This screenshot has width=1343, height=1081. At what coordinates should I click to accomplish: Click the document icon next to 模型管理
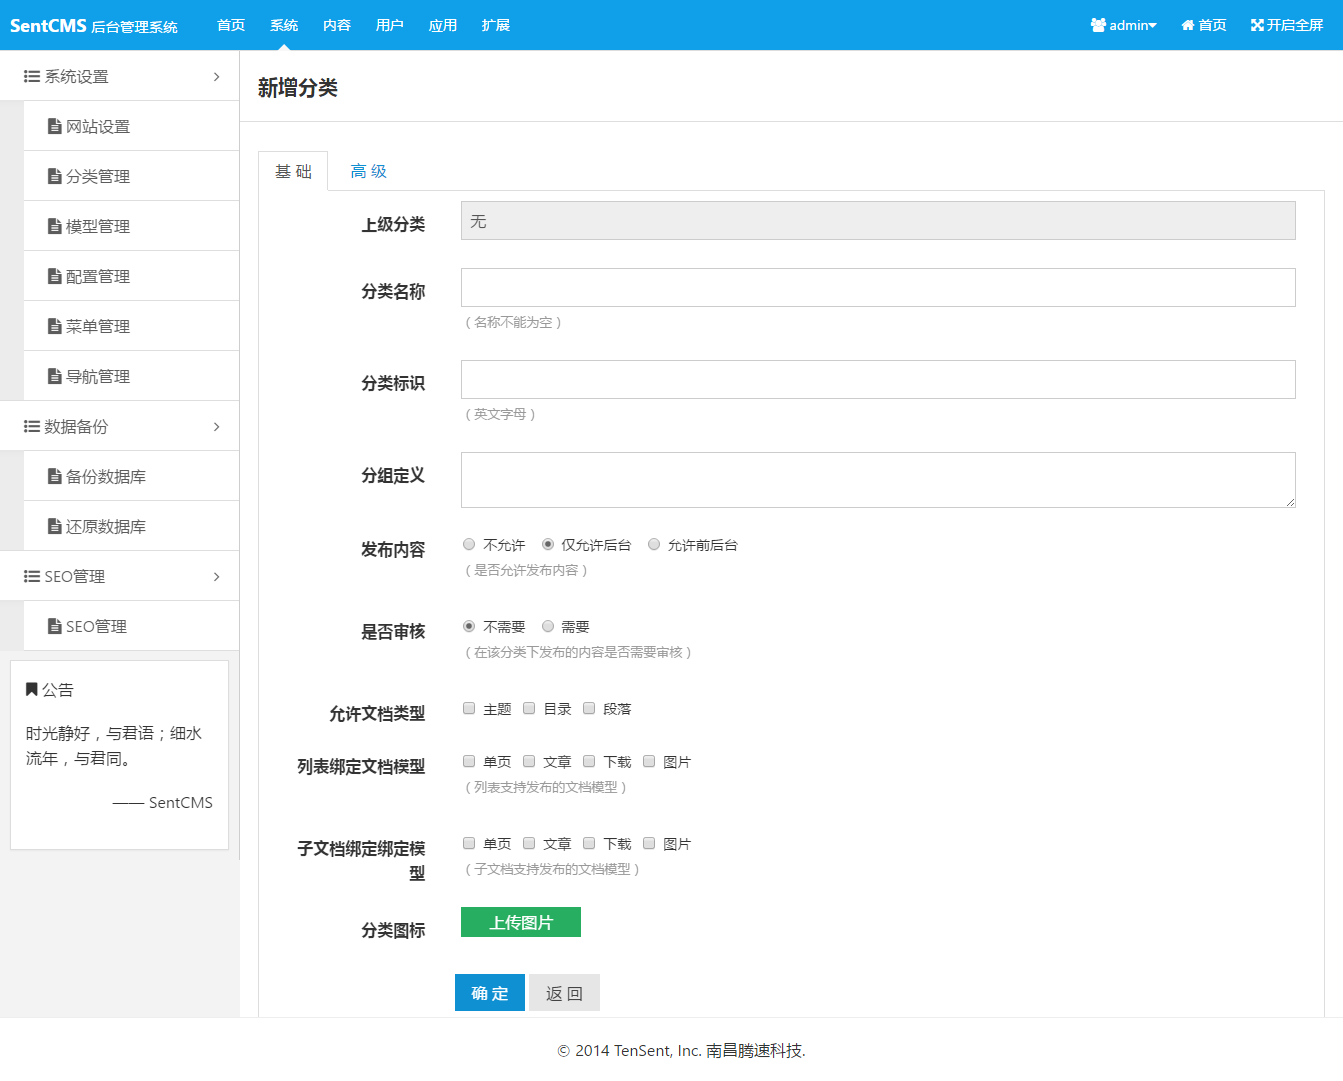pos(55,227)
